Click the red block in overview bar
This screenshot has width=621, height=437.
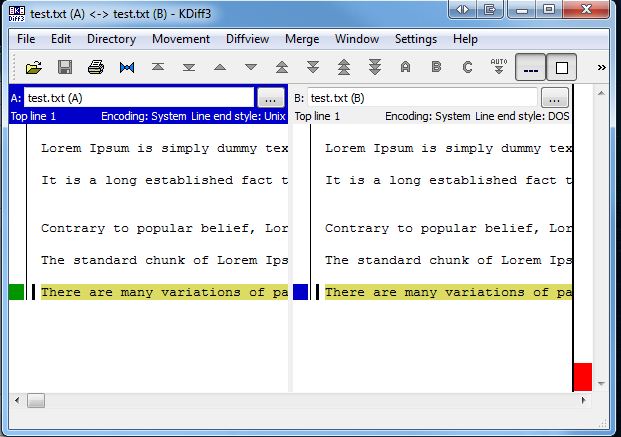point(582,377)
